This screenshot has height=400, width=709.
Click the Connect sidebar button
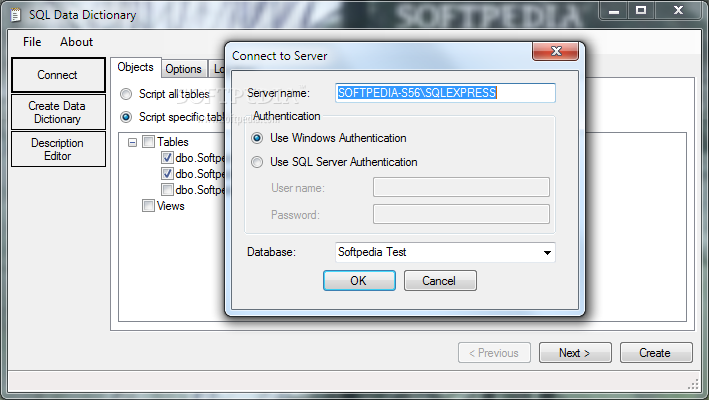pos(58,75)
